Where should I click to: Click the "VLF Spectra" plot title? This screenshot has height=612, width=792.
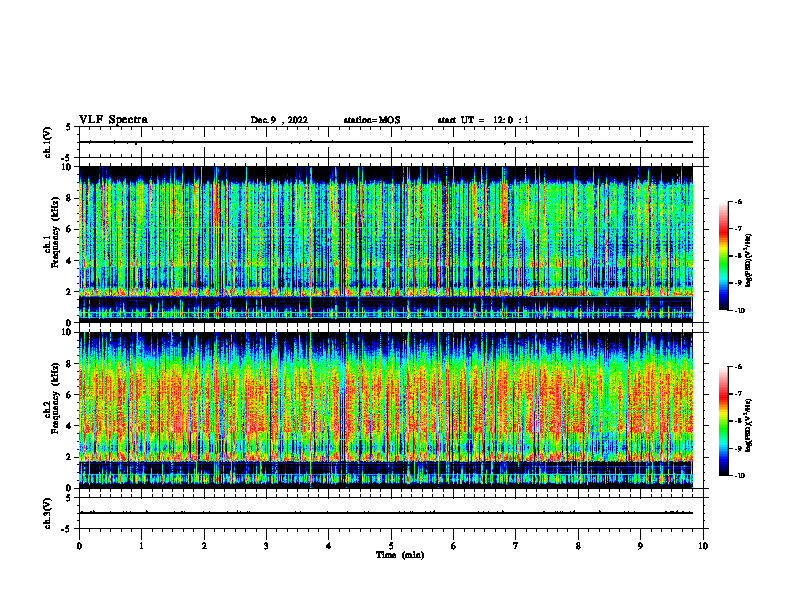click(x=113, y=120)
